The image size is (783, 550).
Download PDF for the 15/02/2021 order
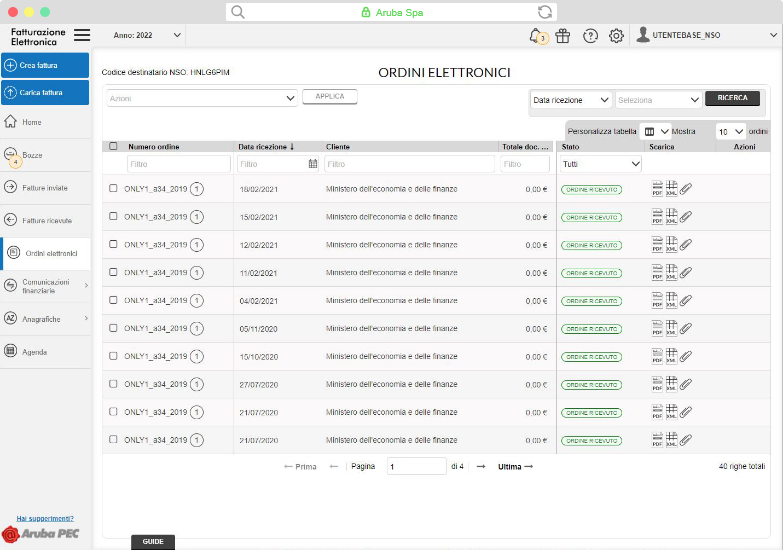coord(657,217)
